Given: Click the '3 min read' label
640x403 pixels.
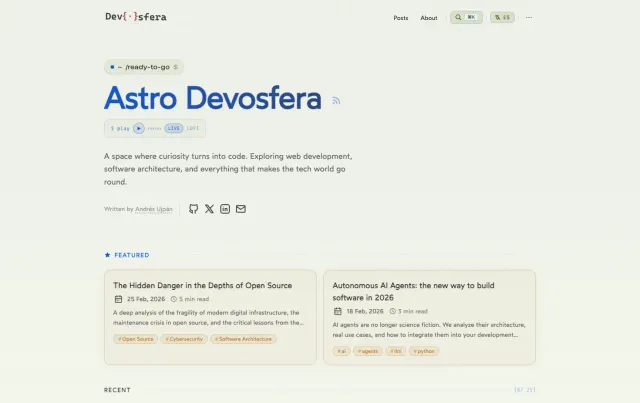Looking at the screenshot, I should point(413,311).
